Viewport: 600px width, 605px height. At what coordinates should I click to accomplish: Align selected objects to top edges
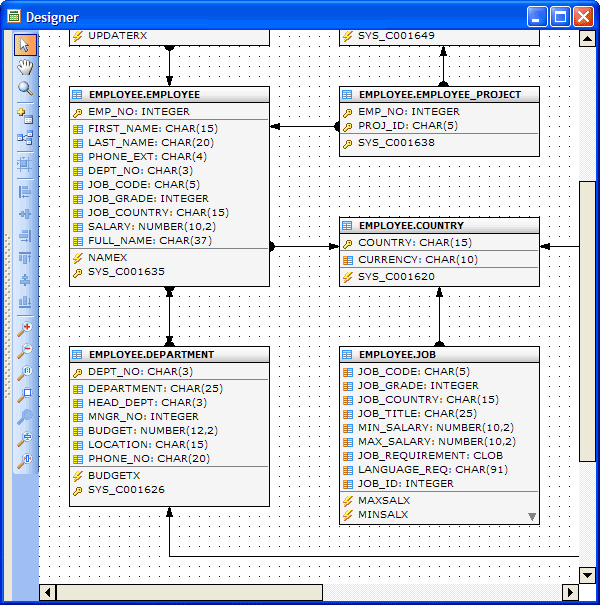pos(25,258)
